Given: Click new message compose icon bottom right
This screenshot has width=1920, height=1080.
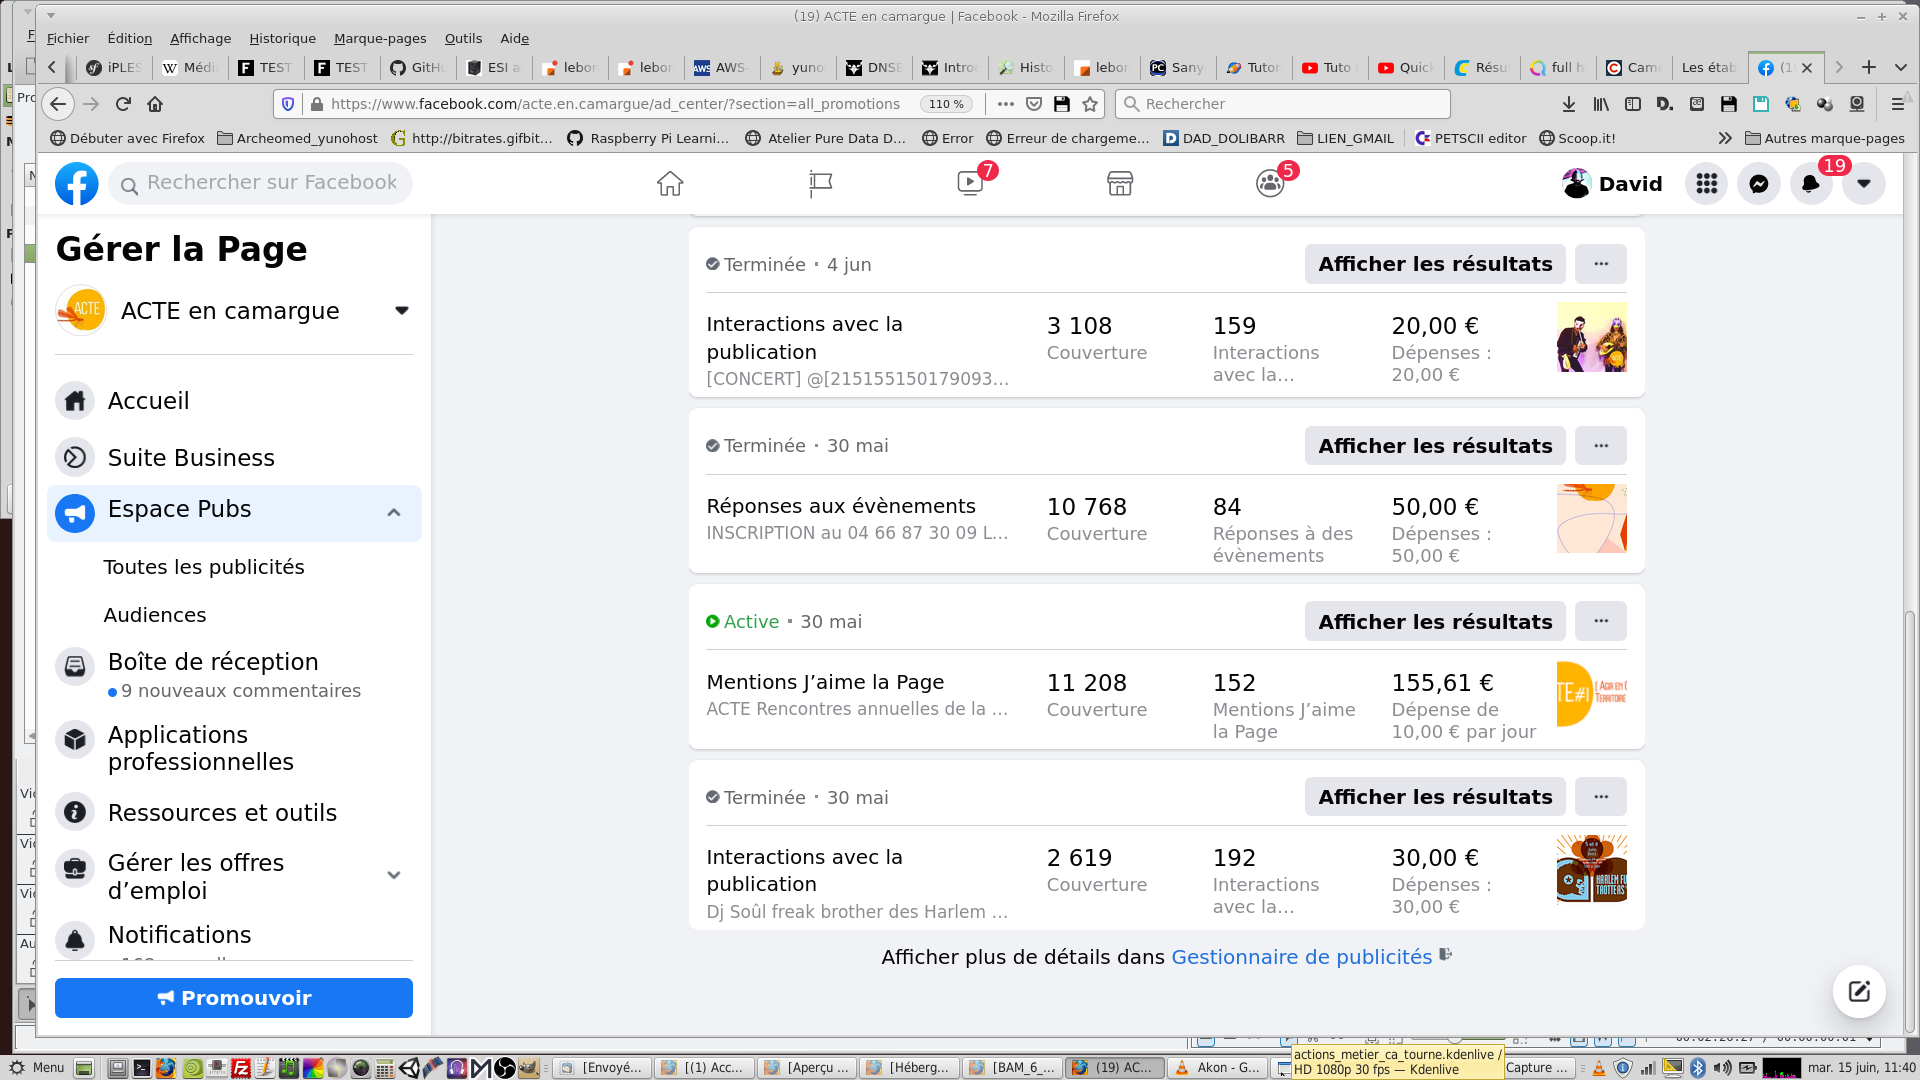Looking at the screenshot, I should click(1859, 991).
